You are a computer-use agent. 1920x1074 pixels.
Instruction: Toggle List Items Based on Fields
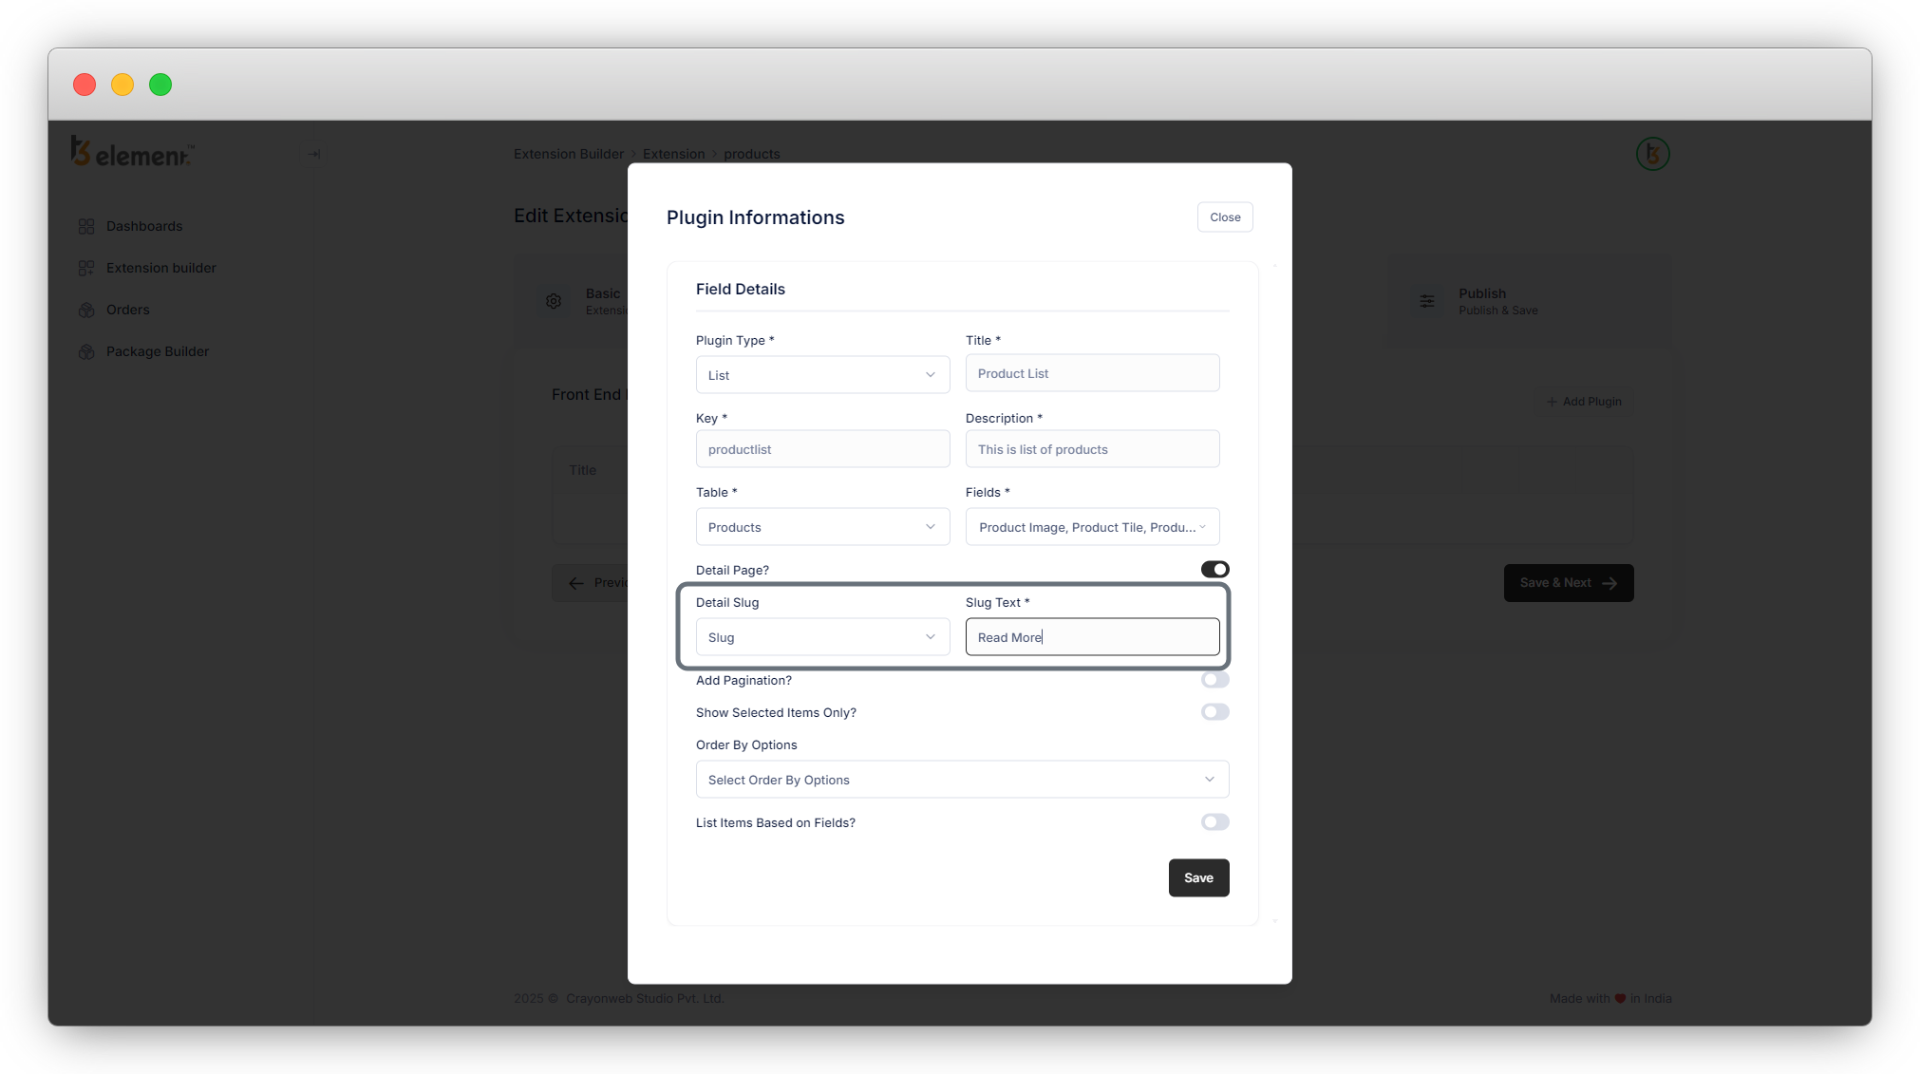(x=1214, y=822)
